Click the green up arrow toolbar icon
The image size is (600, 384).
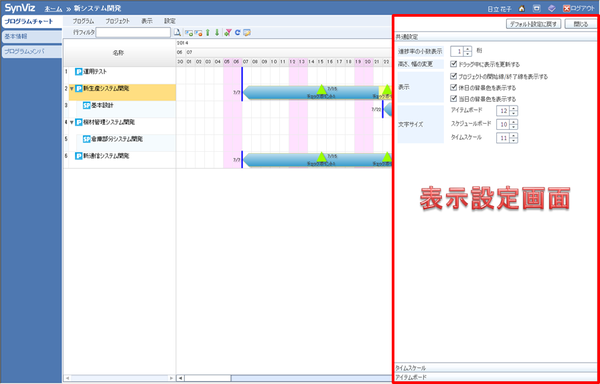click(208, 33)
